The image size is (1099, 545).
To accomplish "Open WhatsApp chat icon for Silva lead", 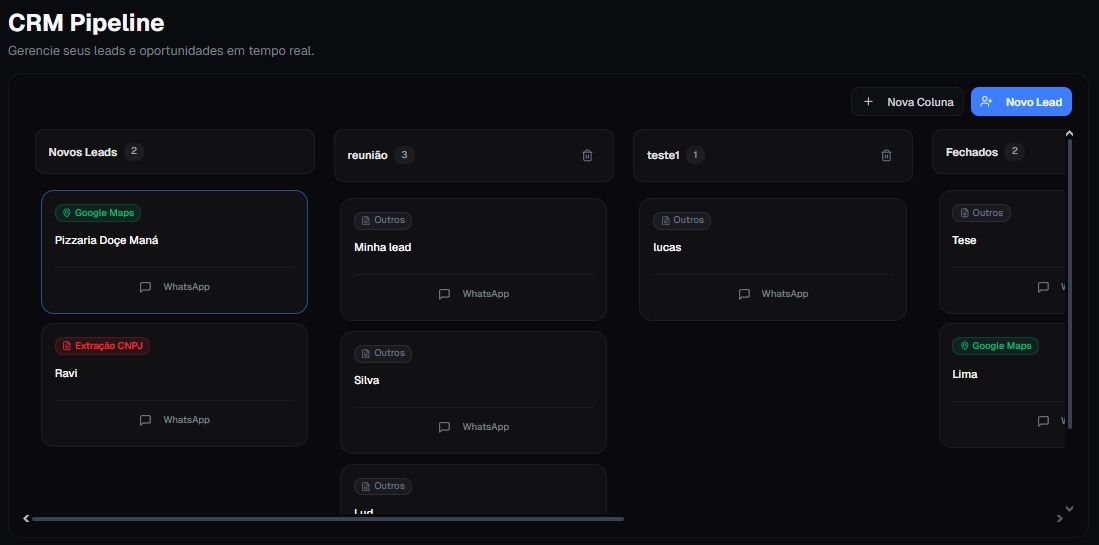I will pyautogui.click(x=445, y=427).
